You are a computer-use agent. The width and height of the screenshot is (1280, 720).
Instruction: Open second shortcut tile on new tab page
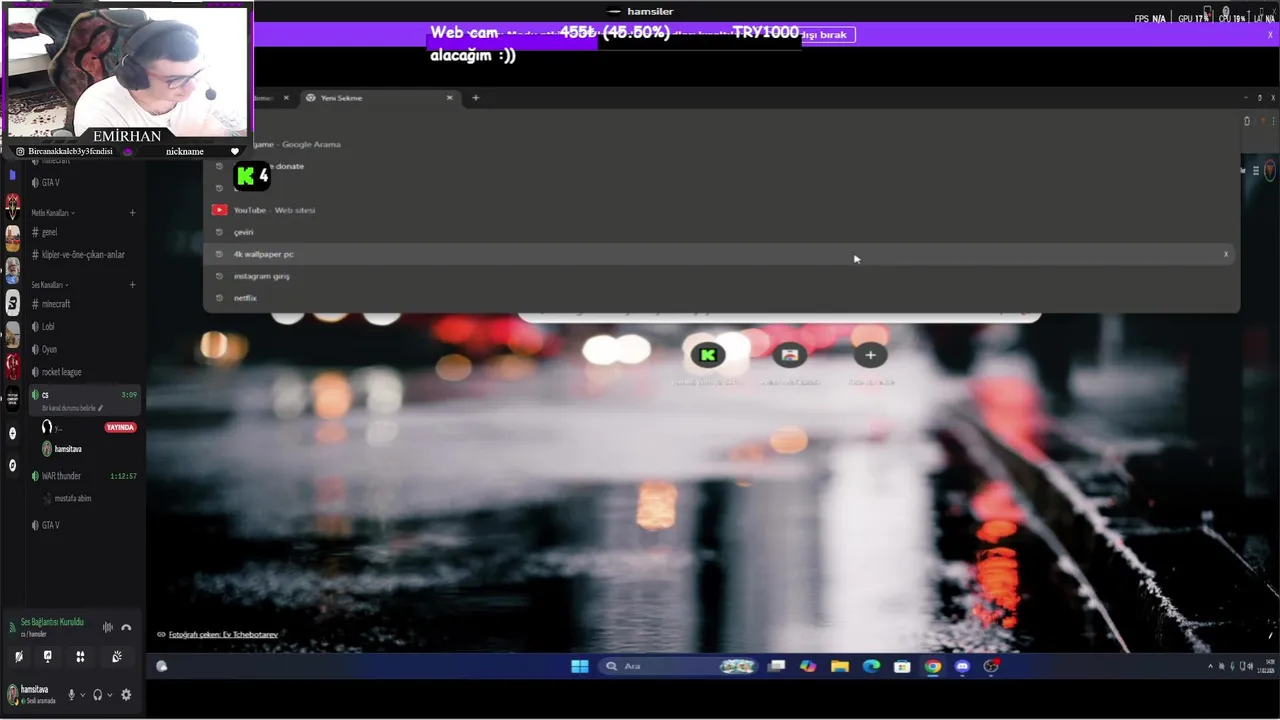pyautogui.click(x=789, y=355)
